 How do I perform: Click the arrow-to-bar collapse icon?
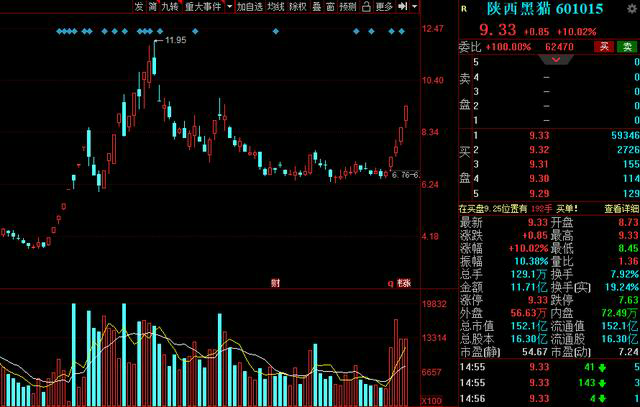(x=402, y=6)
